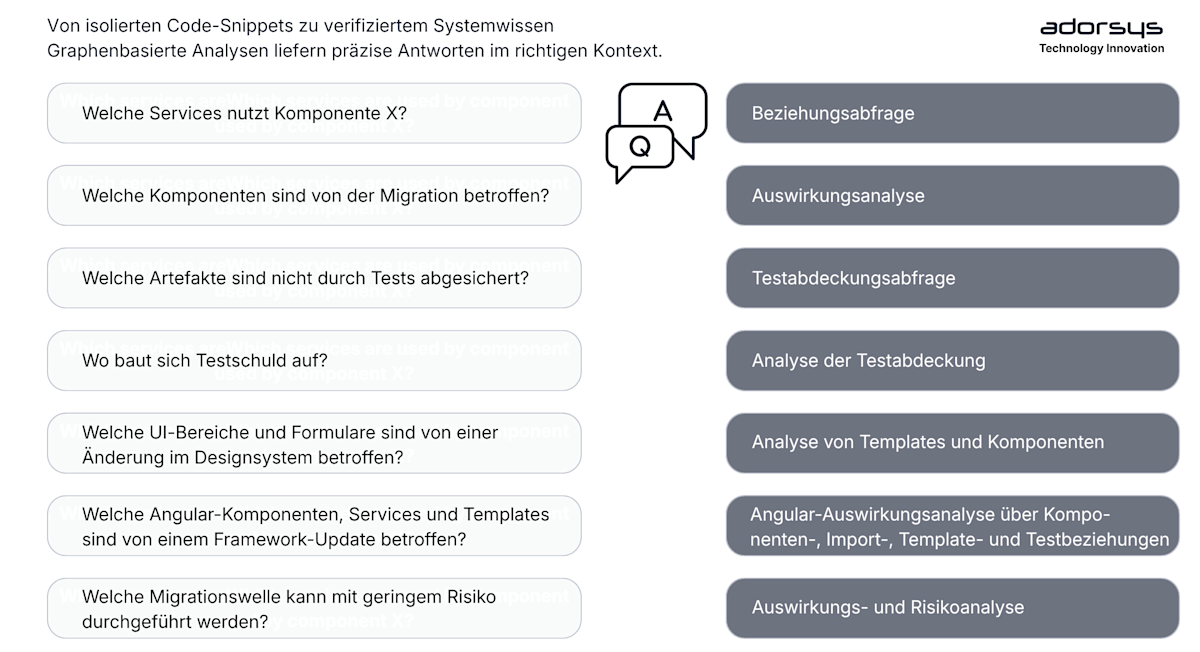Select the UI-Bereiche und Formulare question

tap(314, 443)
